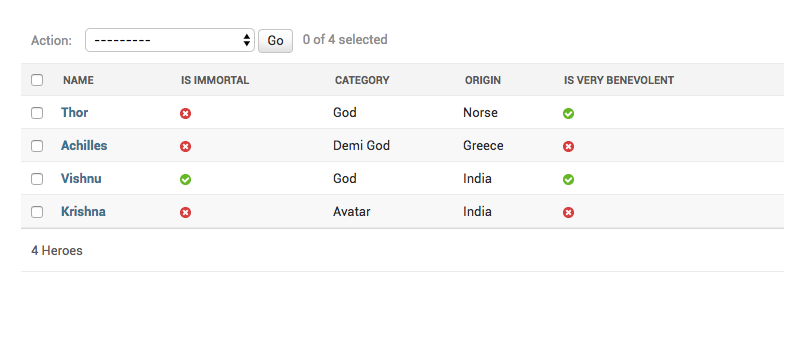This screenshot has width=796, height=363.
Task: Sort by the Is Immortal column header
Action: [x=215, y=80]
